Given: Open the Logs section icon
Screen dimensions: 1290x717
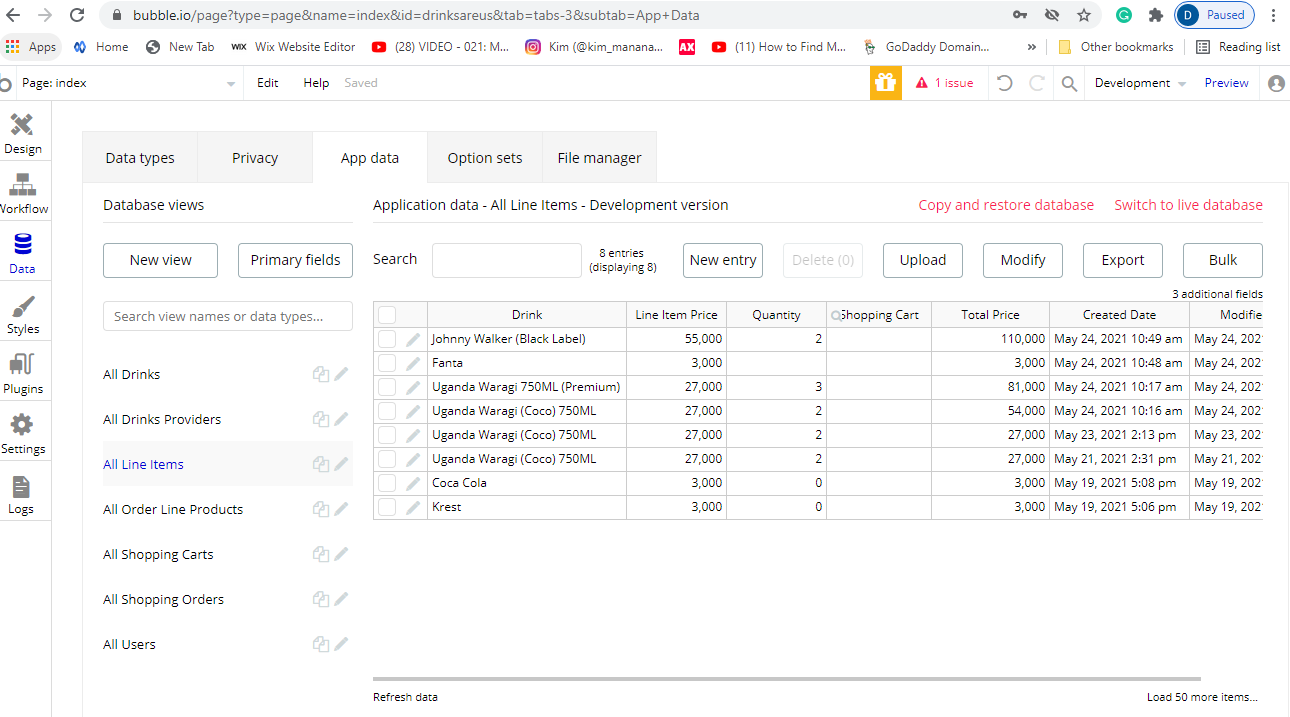Looking at the screenshot, I should (x=21, y=494).
